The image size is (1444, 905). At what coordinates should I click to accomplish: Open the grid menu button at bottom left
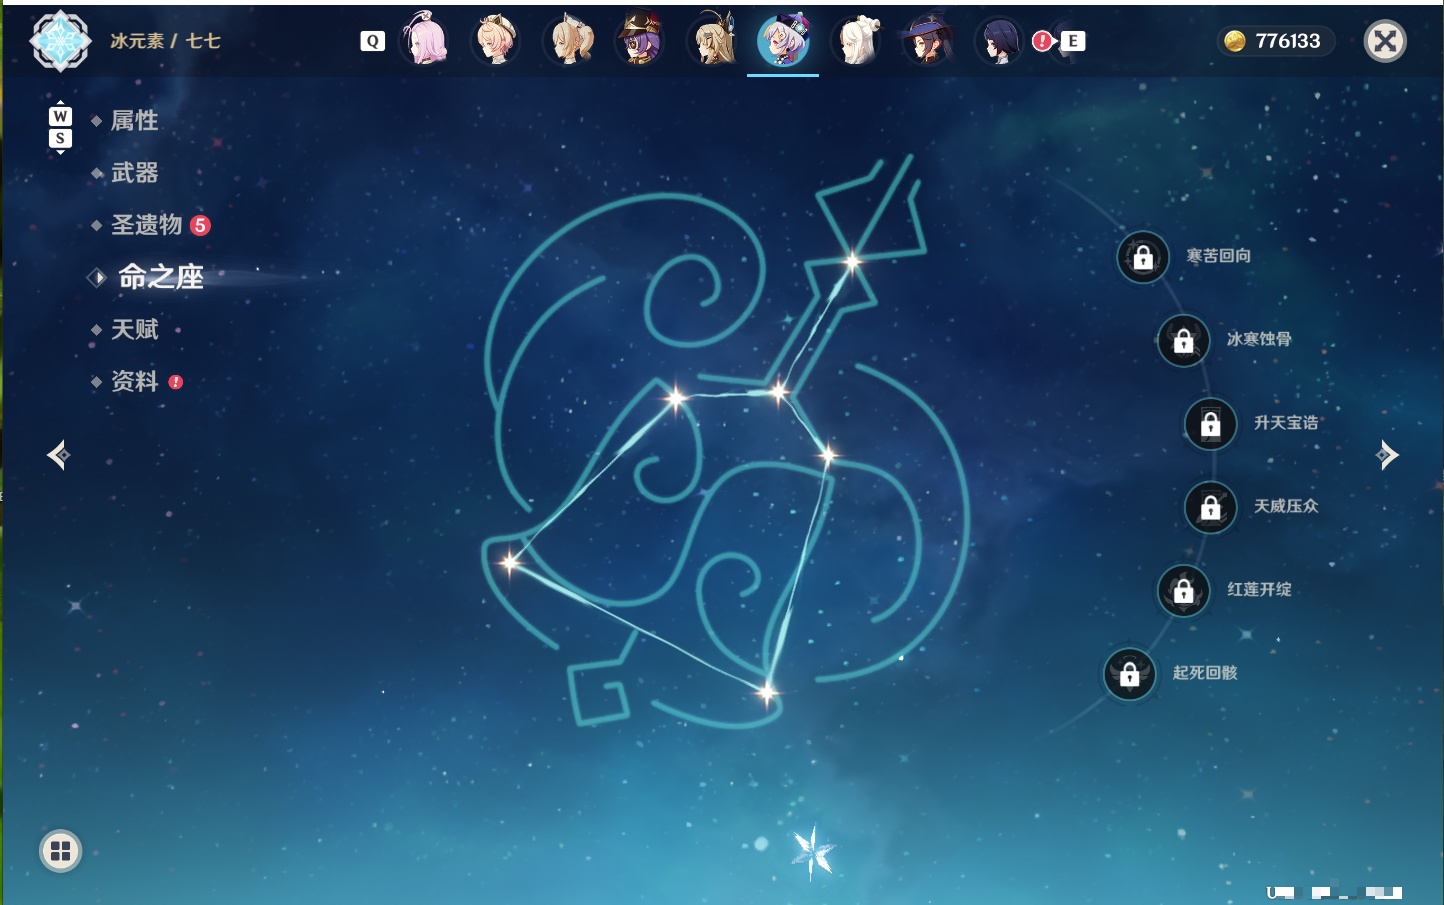pyautogui.click(x=60, y=851)
